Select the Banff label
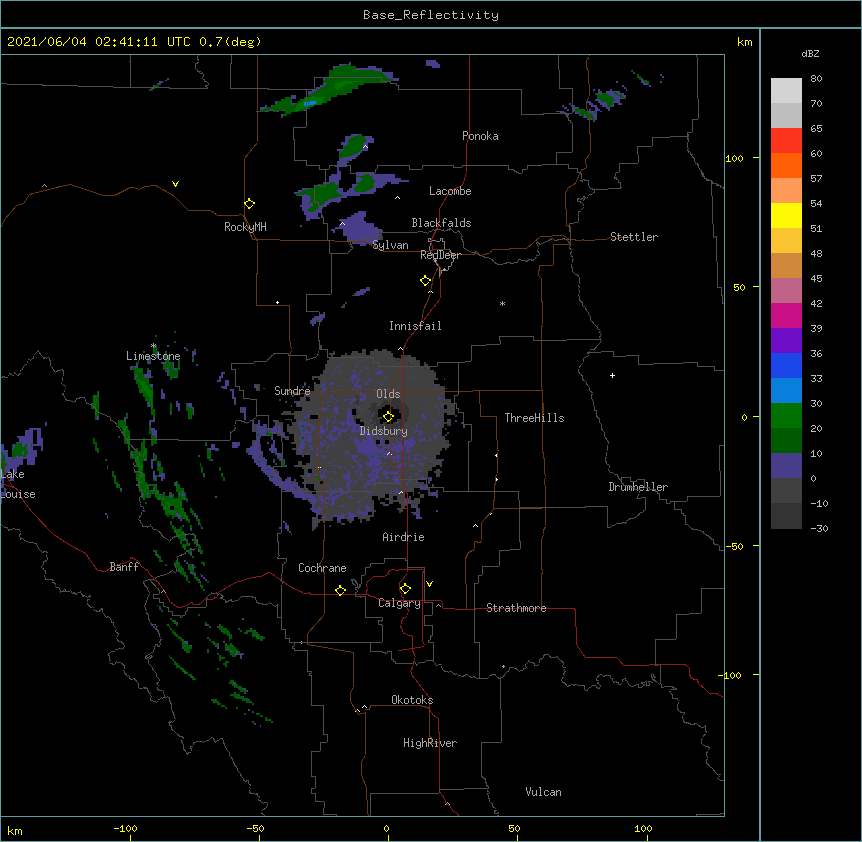Viewport: 862px width, 842px height. (x=124, y=567)
